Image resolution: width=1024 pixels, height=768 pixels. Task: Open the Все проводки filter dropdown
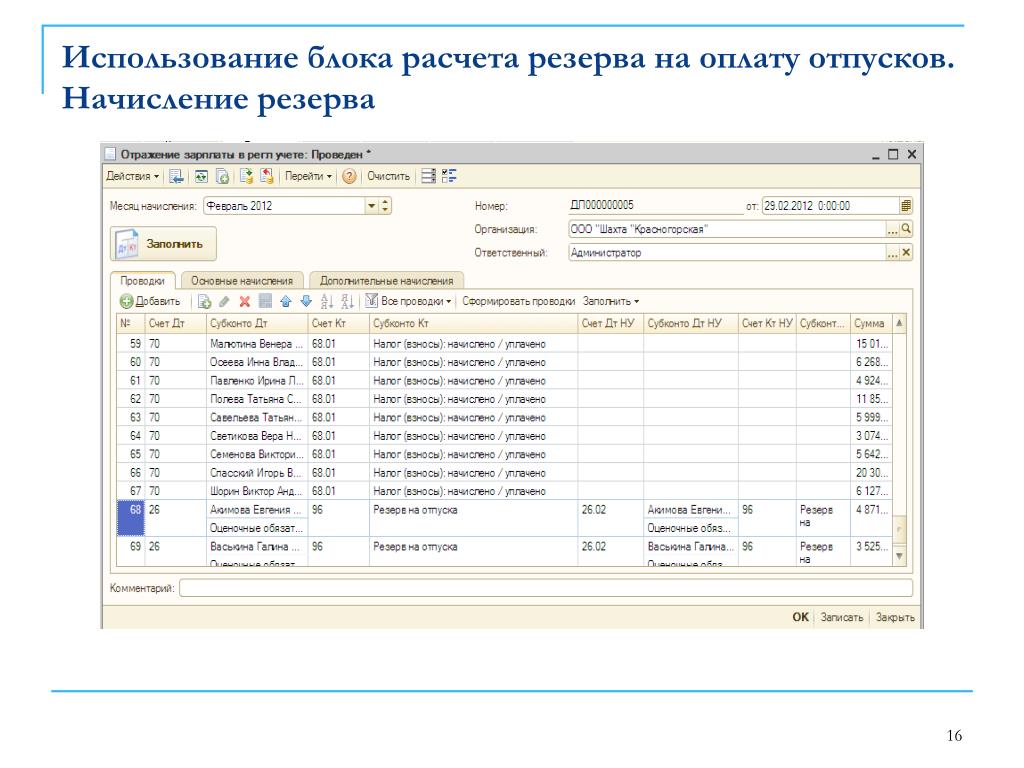pyautogui.click(x=416, y=302)
